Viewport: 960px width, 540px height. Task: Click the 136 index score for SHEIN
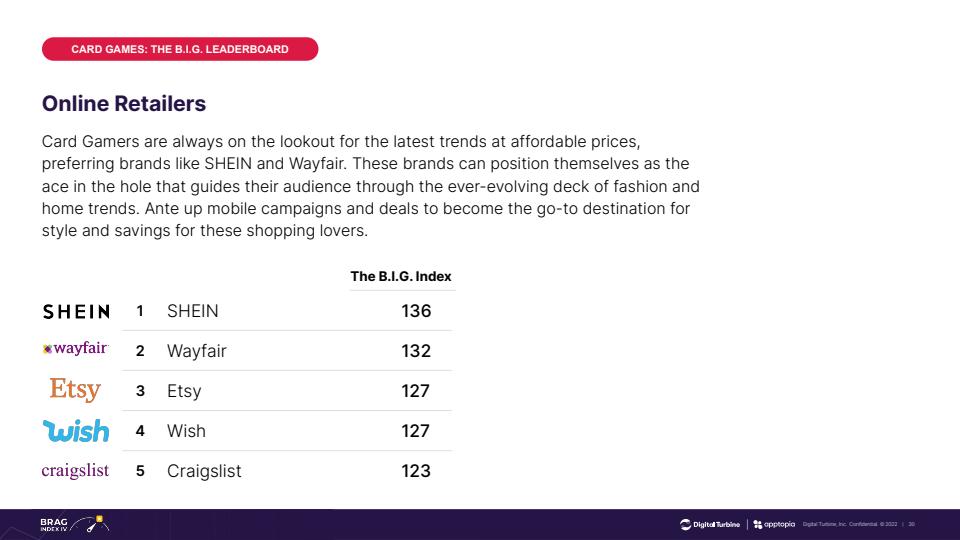(x=416, y=311)
